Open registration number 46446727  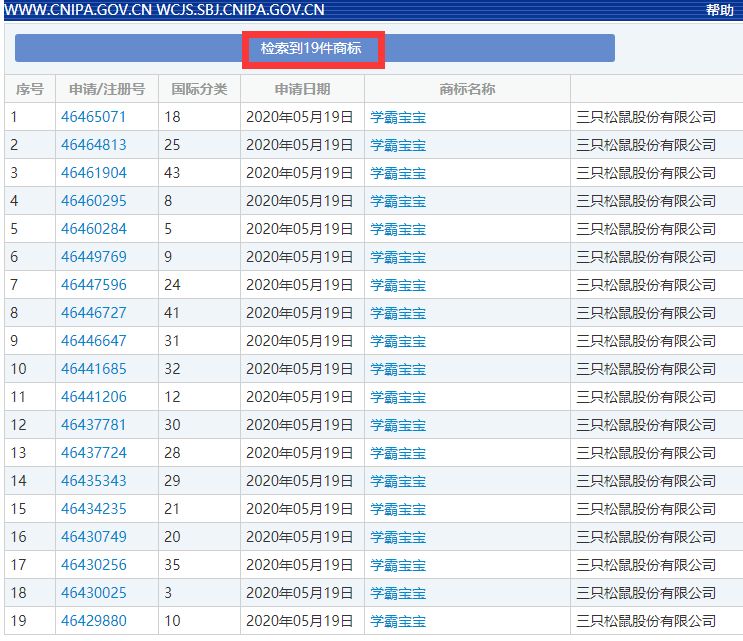93,313
